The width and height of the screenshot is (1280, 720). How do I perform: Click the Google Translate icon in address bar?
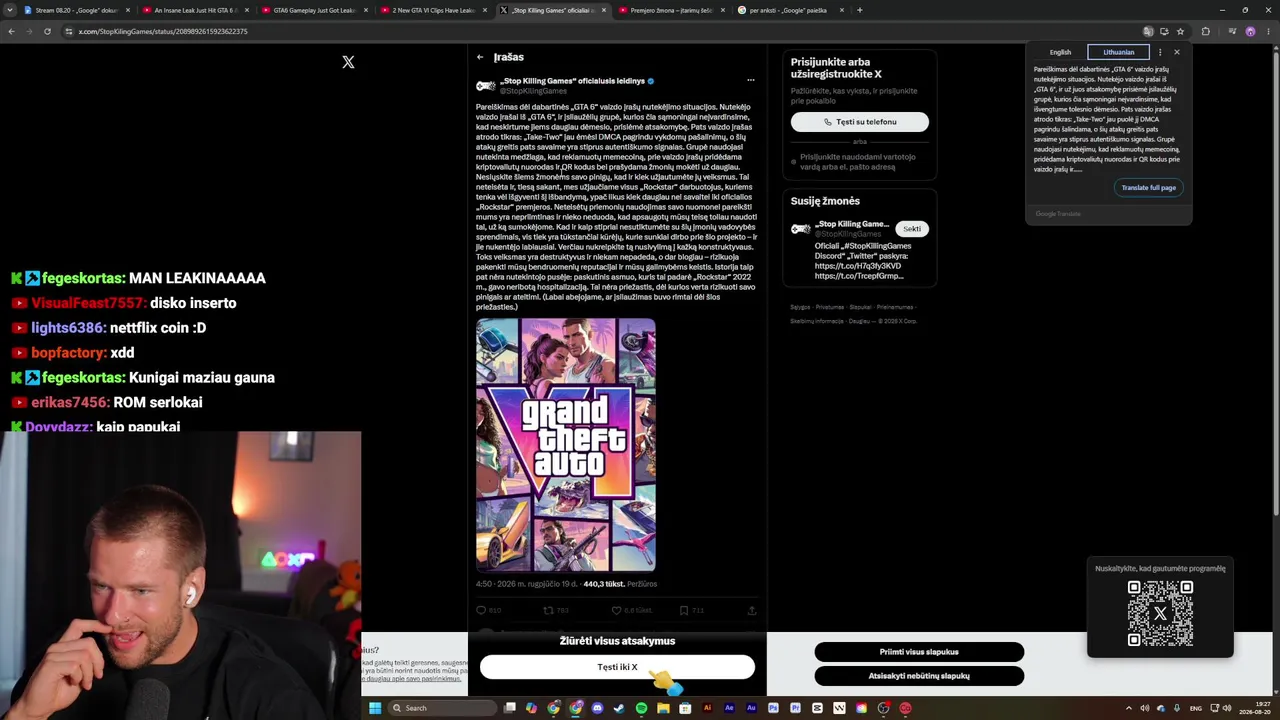pyautogui.click(x=1148, y=31)
